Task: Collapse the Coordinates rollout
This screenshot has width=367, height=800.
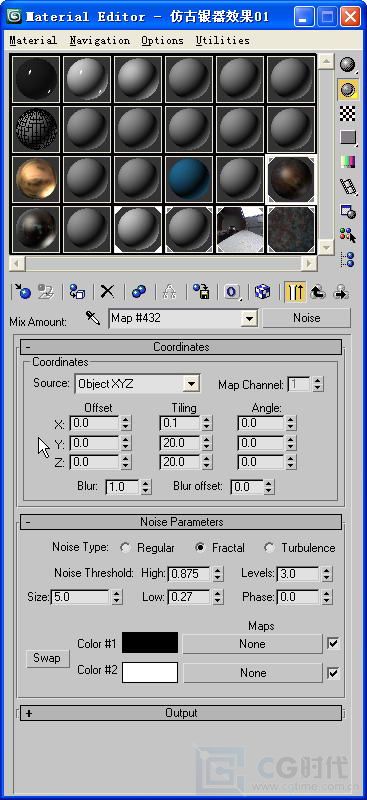Action: pos(181,347)
